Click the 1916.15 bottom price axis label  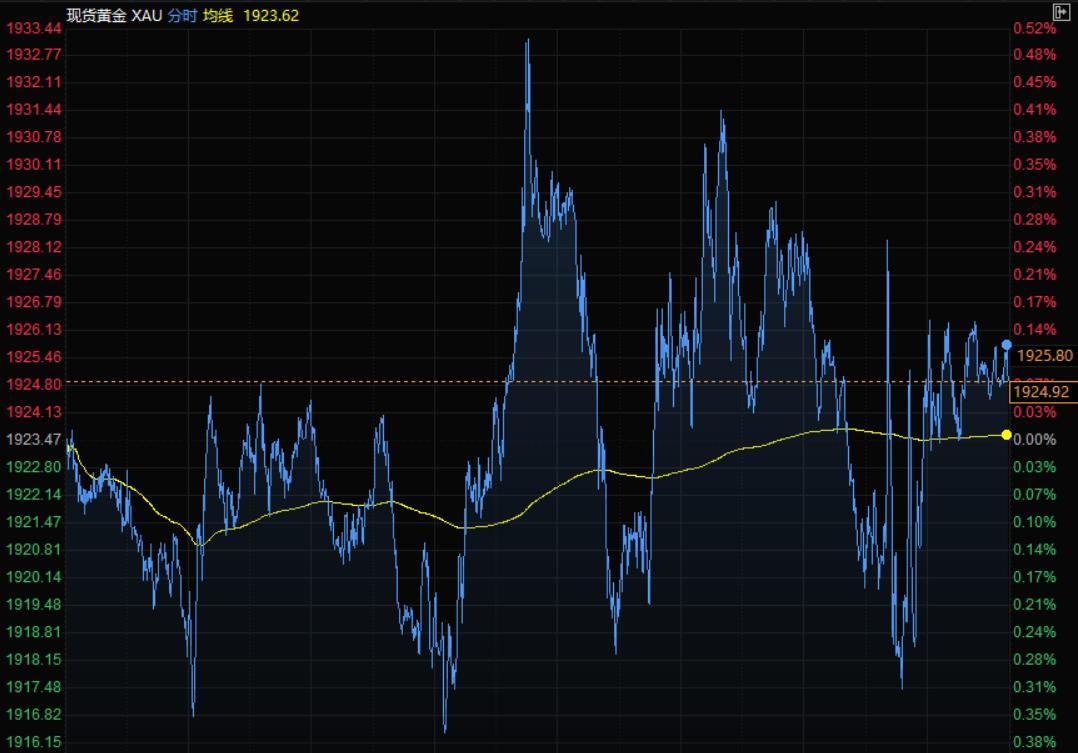point(34,742)
